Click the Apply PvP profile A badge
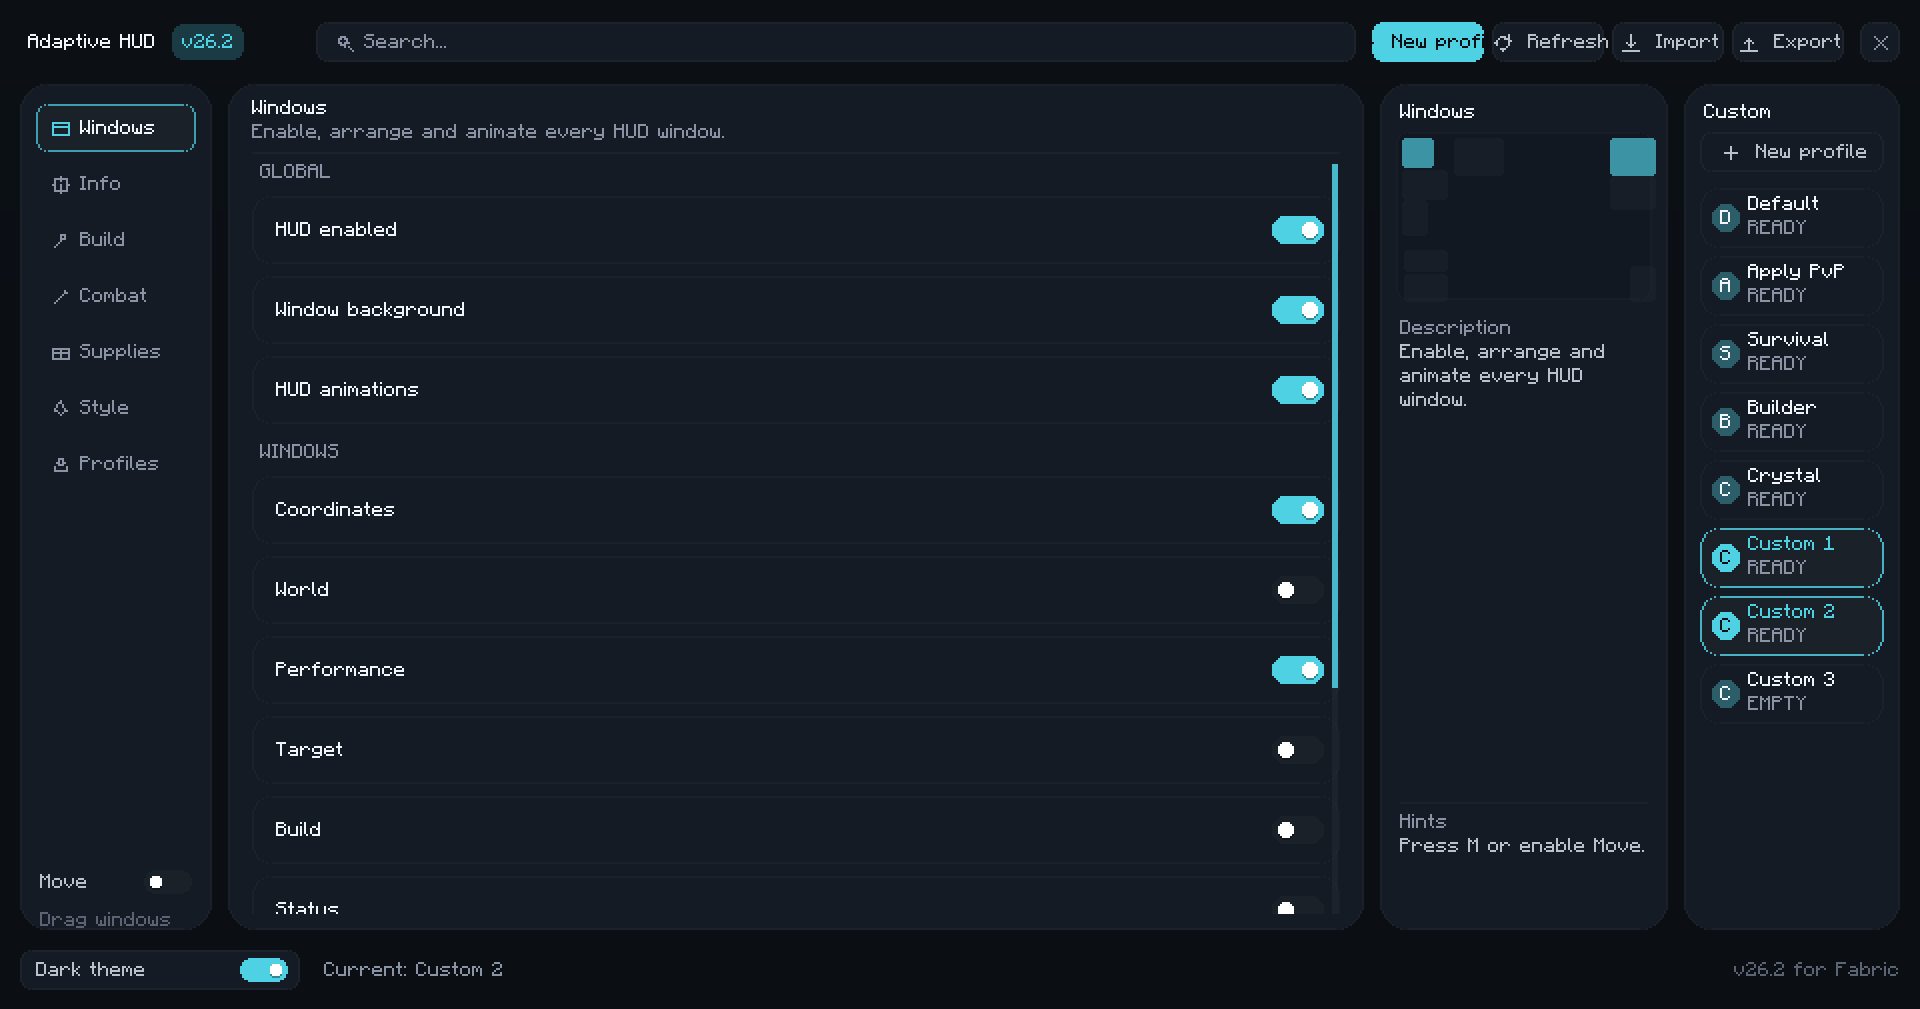This screenshot has height=1009, width=1920. [x=1725, y=285]
